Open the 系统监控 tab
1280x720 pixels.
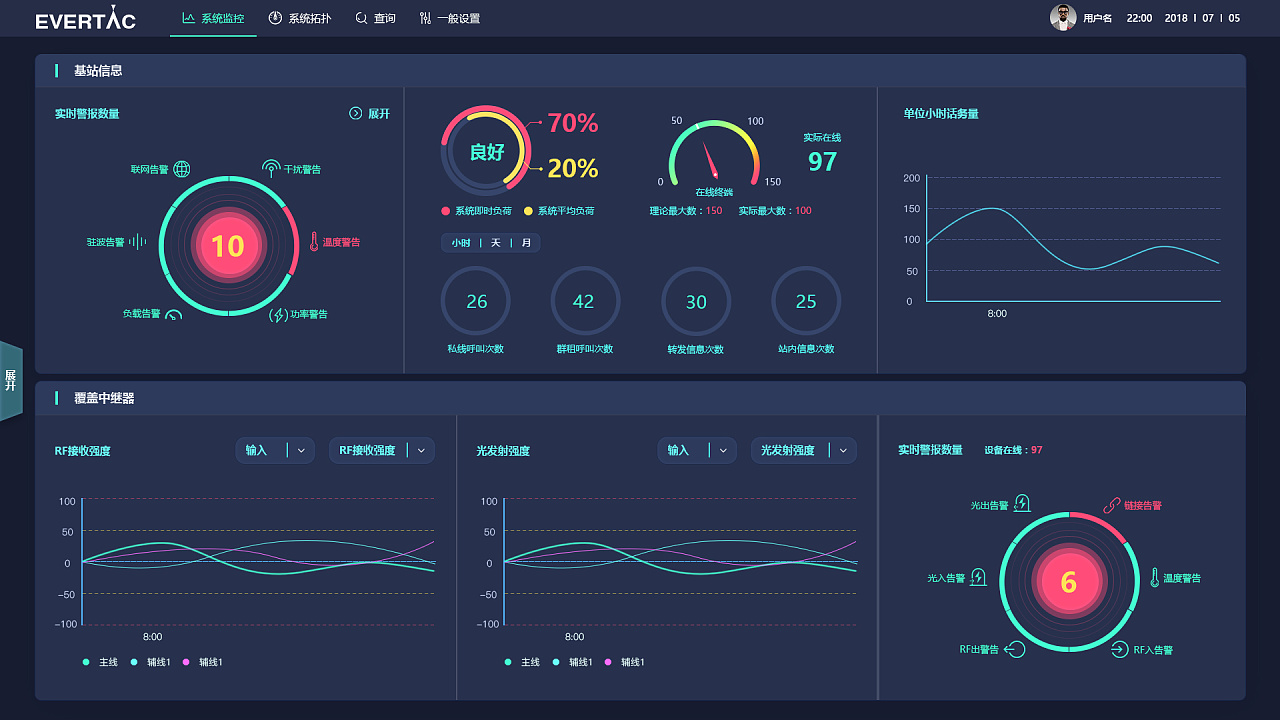[x=213, y=18]
